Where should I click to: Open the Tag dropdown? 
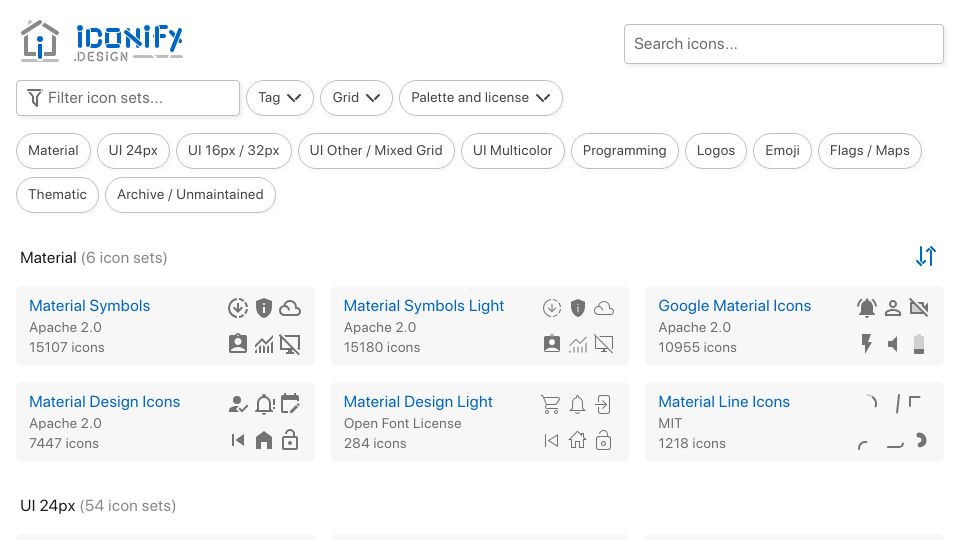(x=280, y=98)
